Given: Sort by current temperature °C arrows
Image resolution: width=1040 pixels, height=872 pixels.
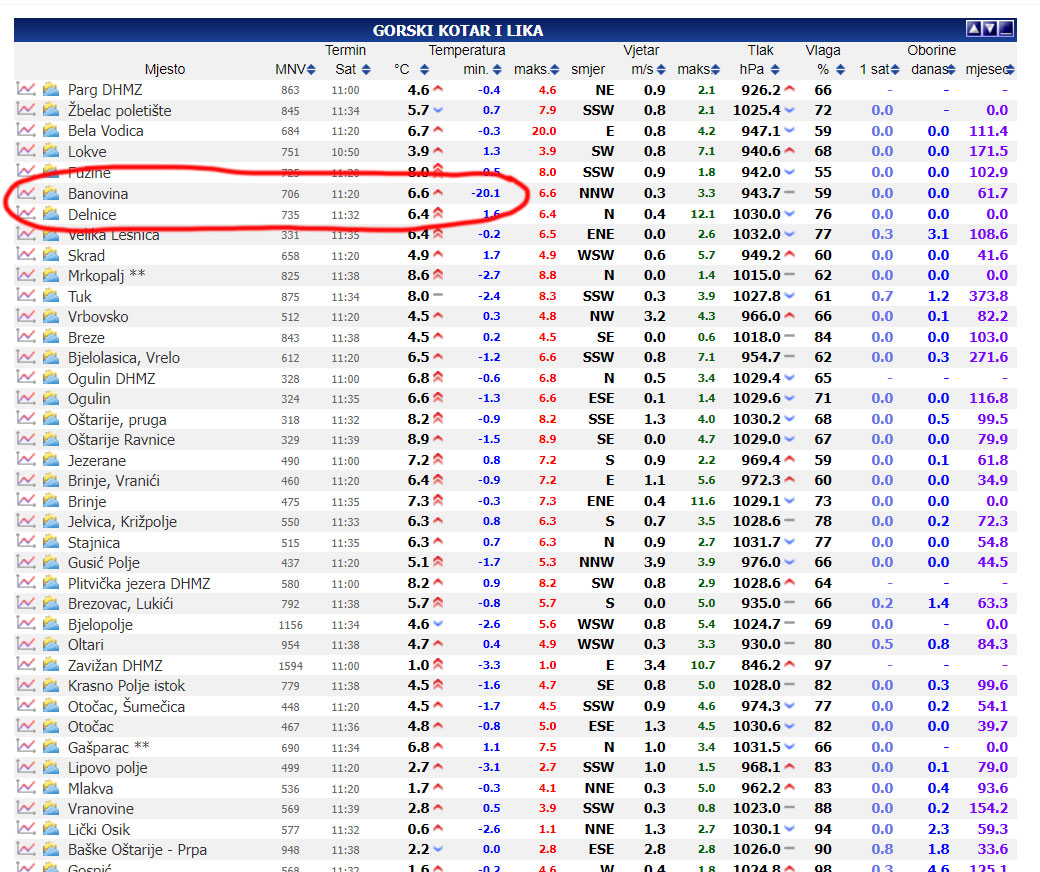Looking at the screenshot, I should (x=425, y=70).
